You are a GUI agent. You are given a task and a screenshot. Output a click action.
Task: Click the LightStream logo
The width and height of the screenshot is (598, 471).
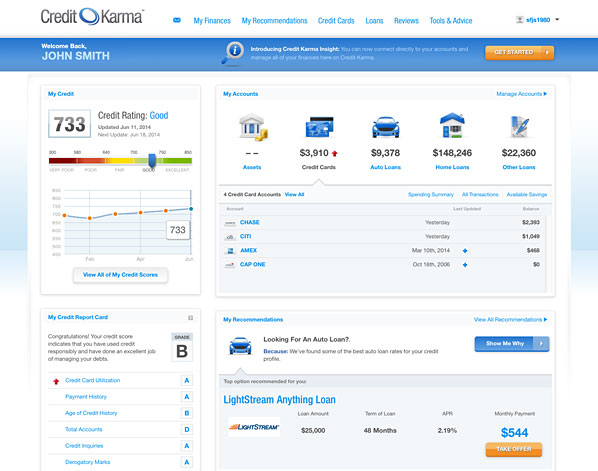(254, 427)
